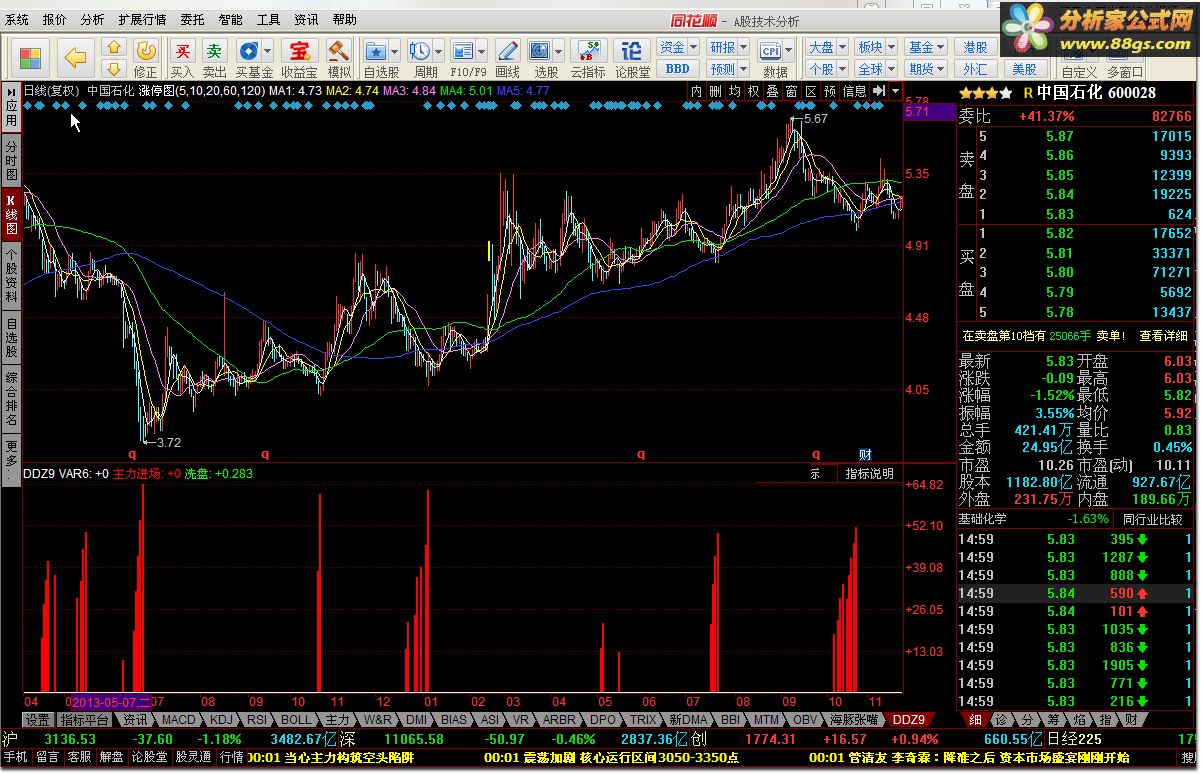Click the 外汇 button
This screenshot has width=1202, height=774.
[976, 69]
